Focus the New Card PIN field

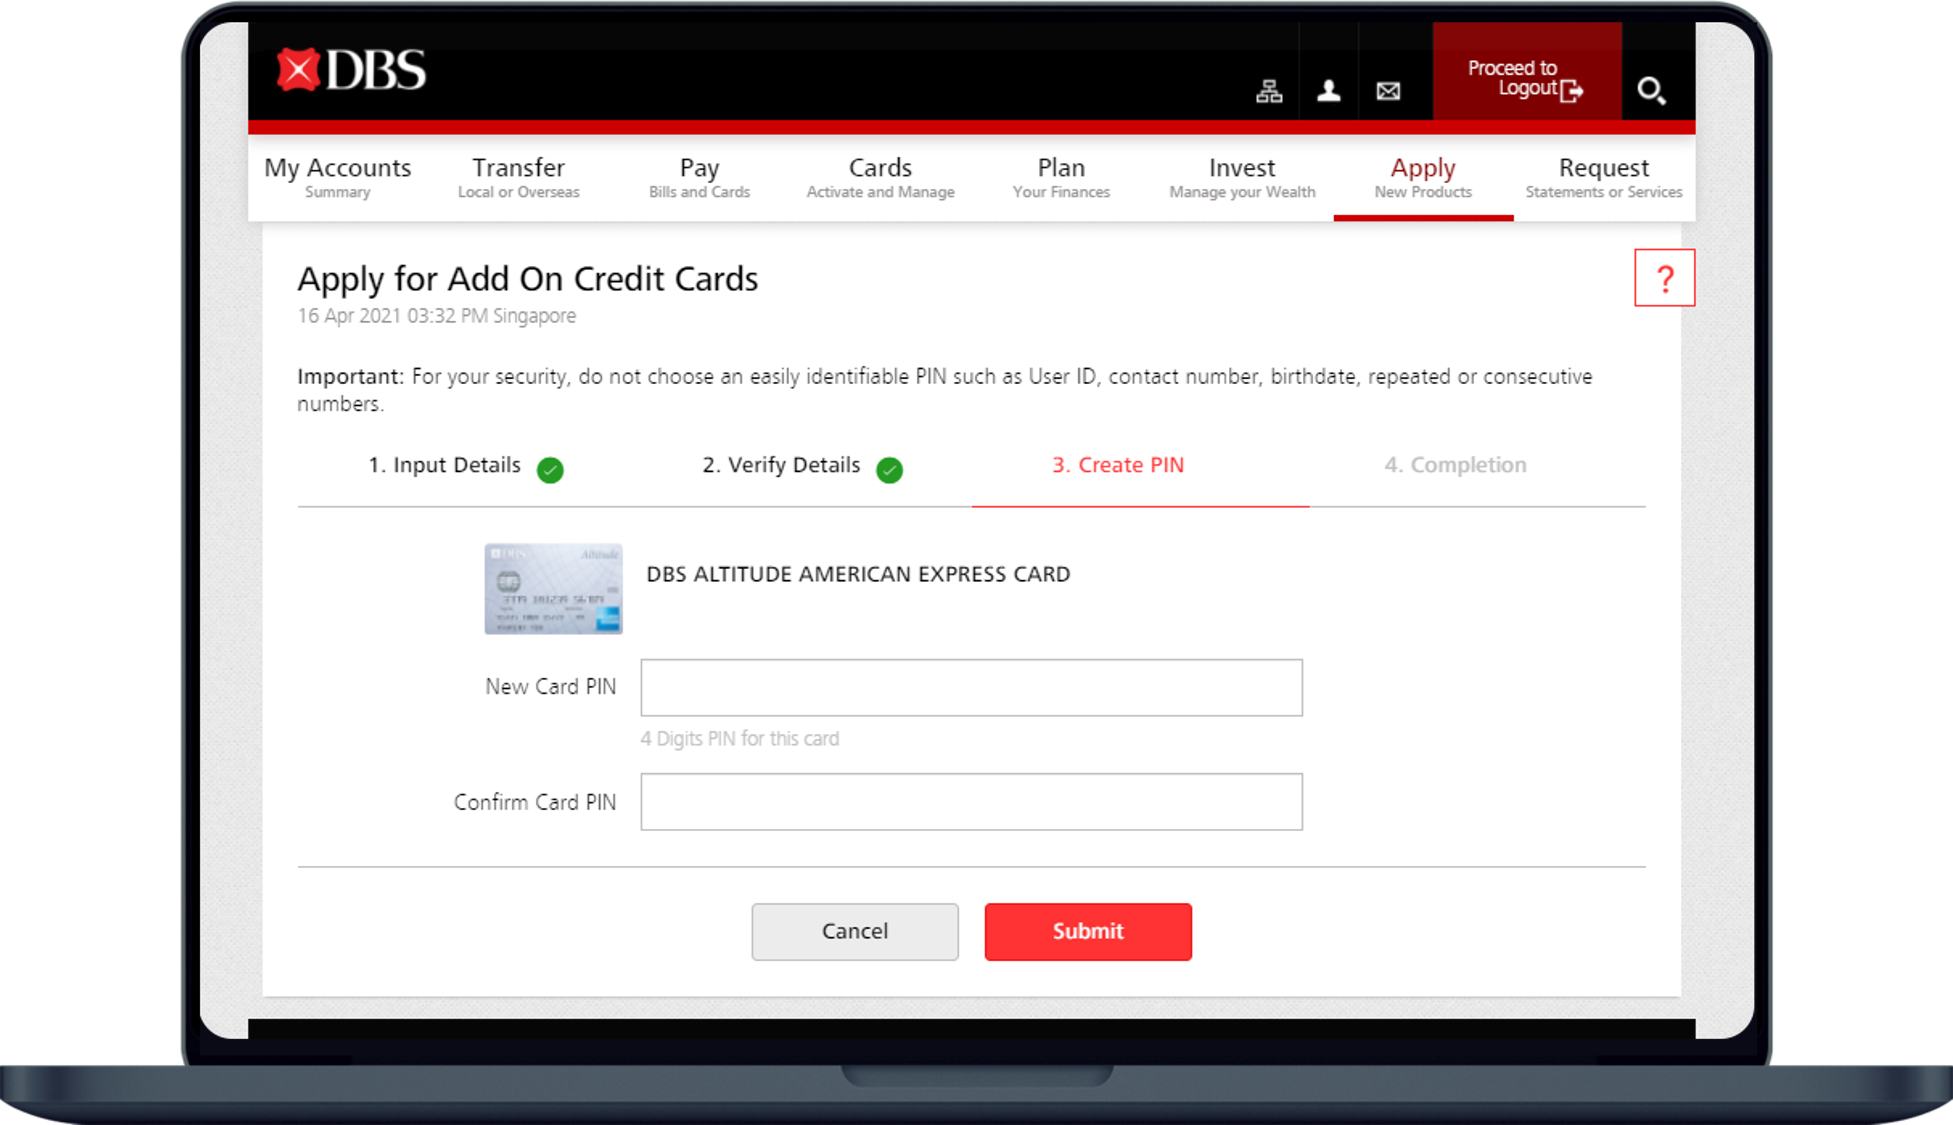[x=971, y=687]
